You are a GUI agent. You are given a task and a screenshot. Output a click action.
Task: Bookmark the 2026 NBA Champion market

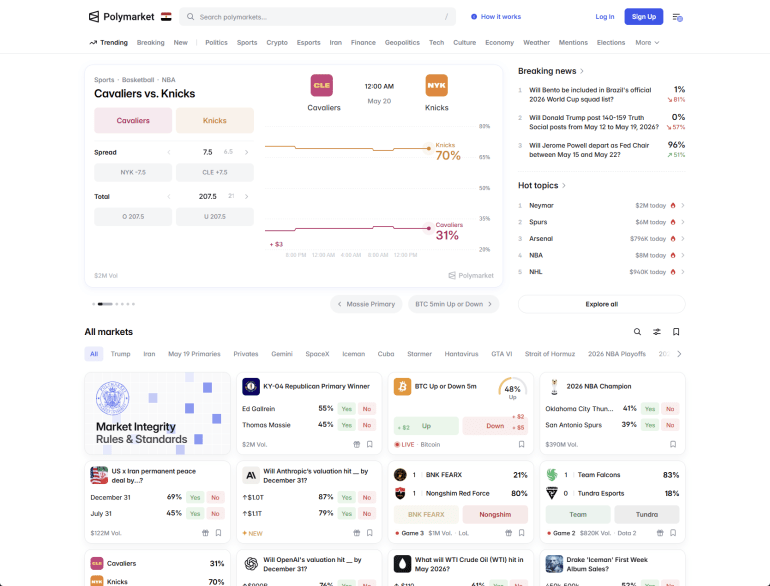tap(673, 445)
